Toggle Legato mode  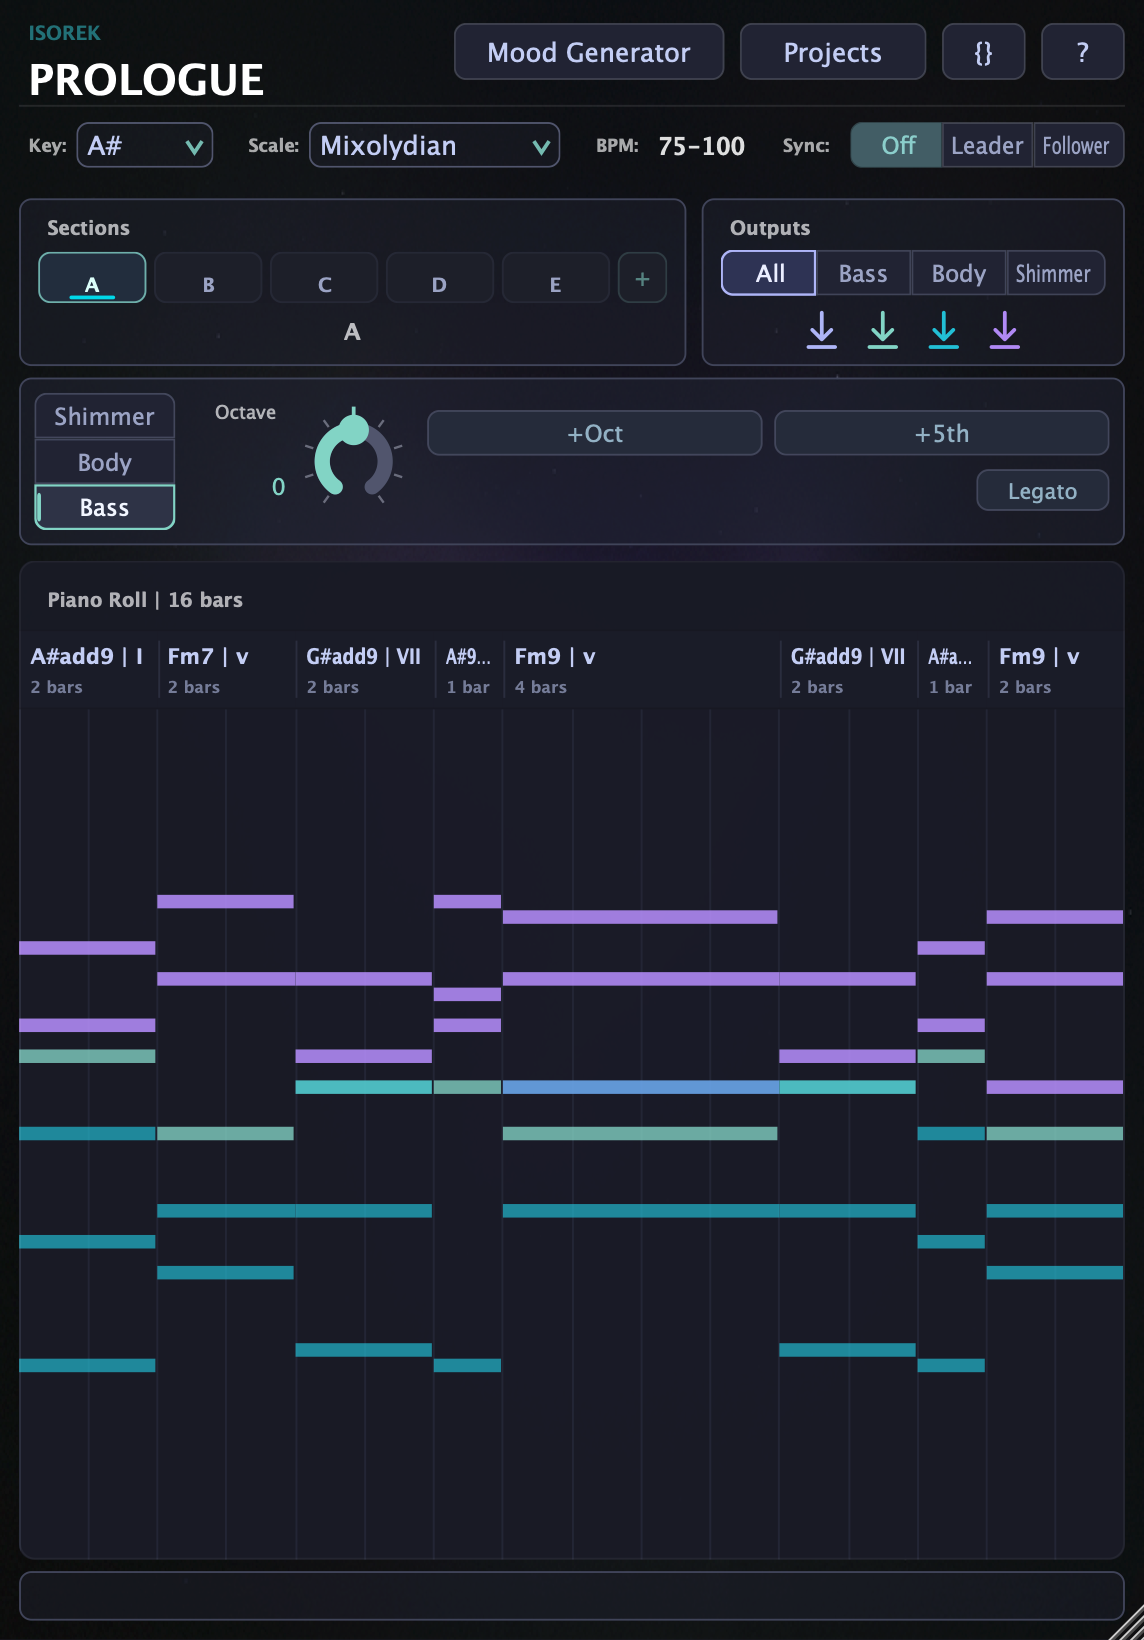point(1042,491)
